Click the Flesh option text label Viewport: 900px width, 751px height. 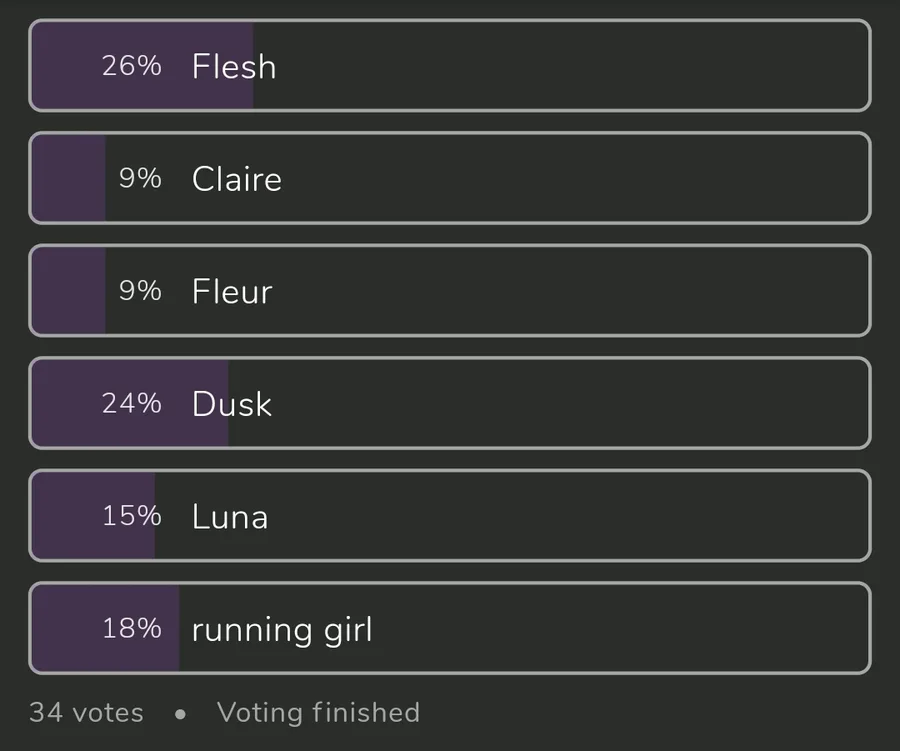pyautogui.click(x=234, y=67)
